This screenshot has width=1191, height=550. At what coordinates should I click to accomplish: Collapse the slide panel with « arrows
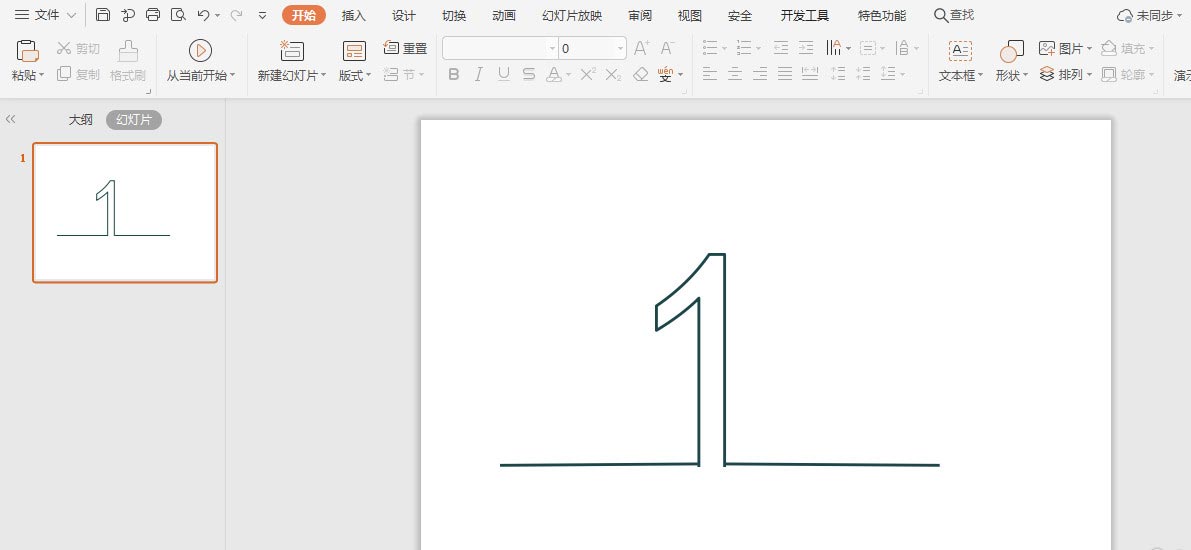(x=11, y=119)
